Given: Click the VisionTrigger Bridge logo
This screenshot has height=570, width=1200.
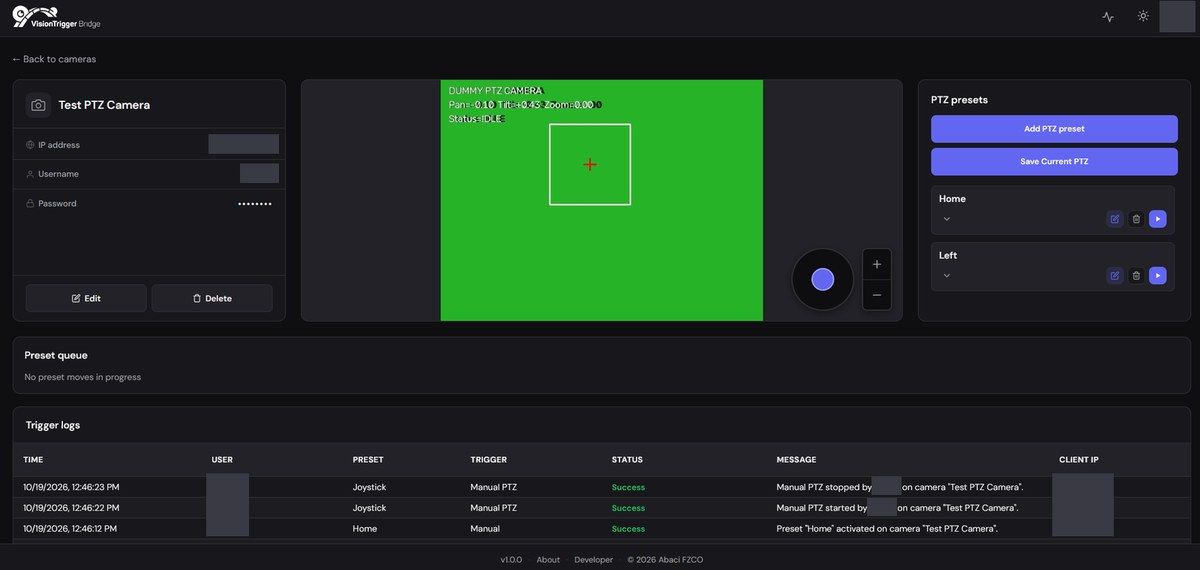Looking at the screenshot, I should click(x=57, y=17).
